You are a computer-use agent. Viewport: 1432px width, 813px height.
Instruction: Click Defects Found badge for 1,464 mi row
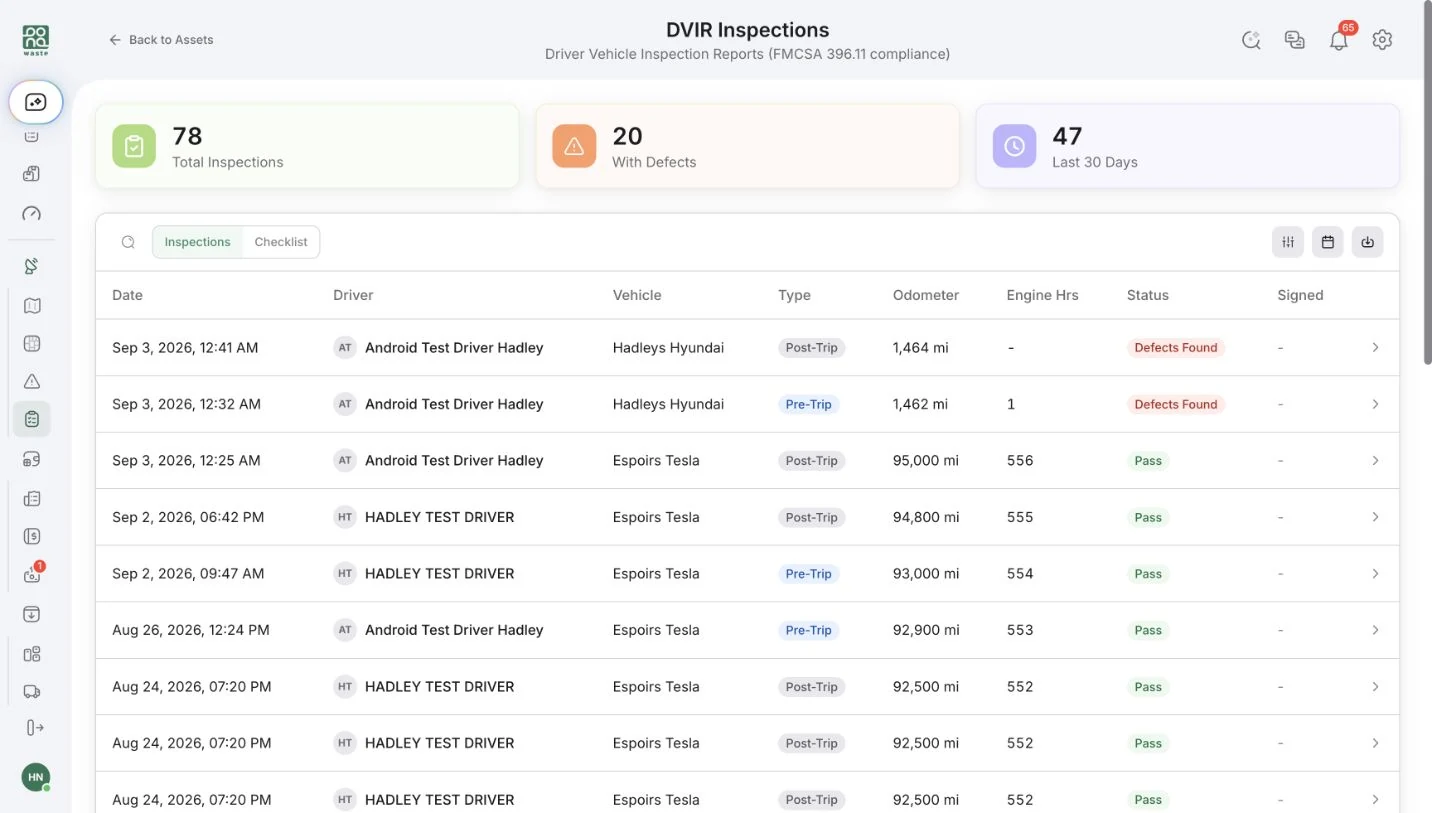[1176, 348]
